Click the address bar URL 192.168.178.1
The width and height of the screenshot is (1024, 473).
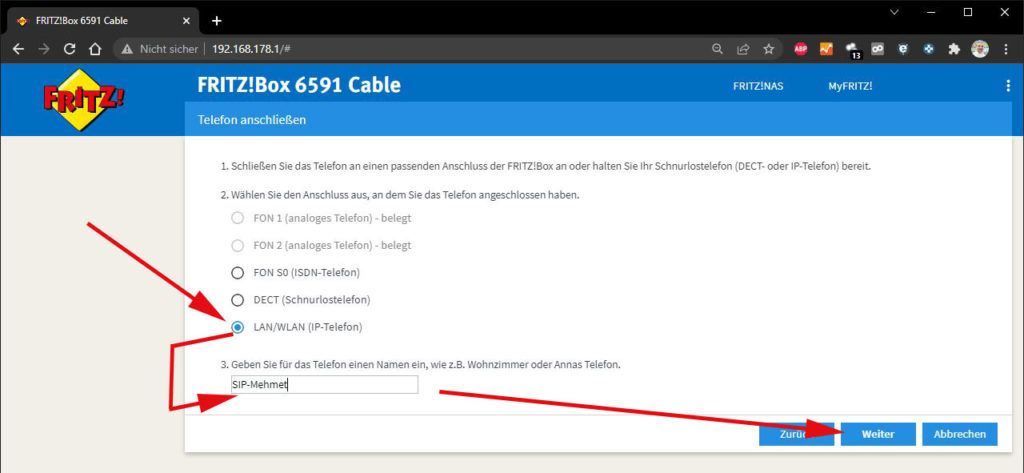tap(251, 49)
